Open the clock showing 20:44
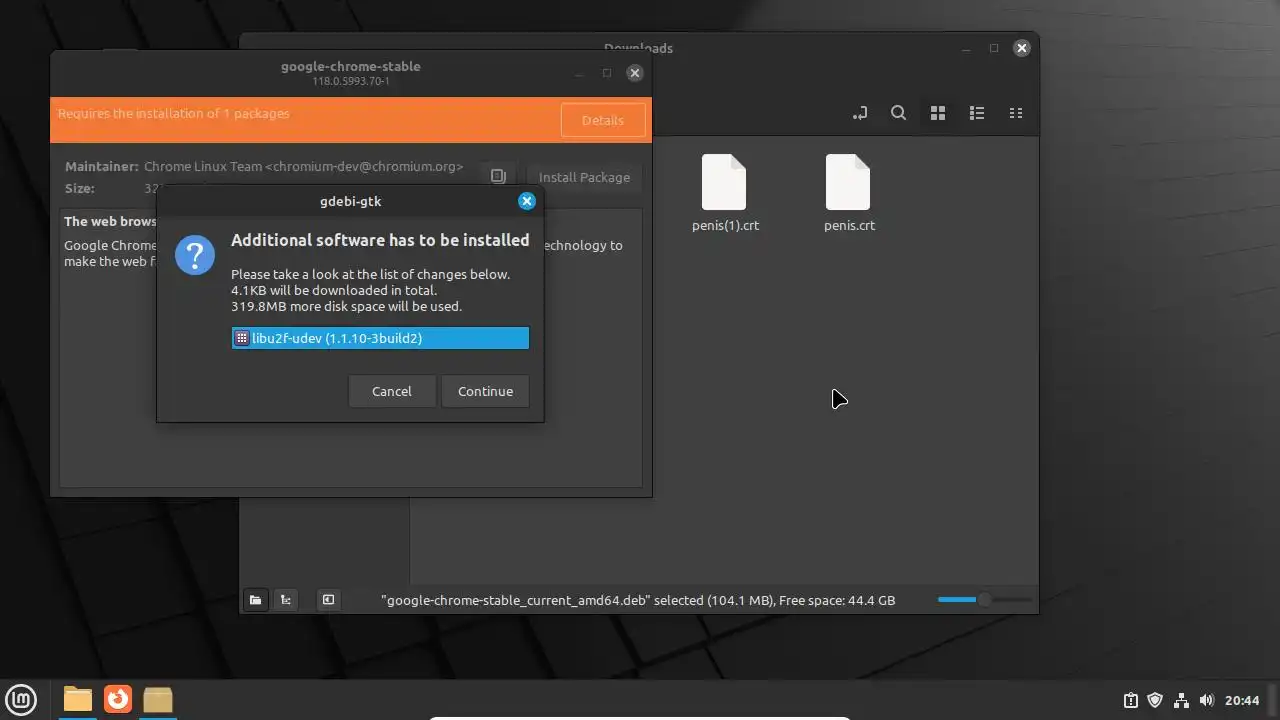This screenshot has width=1280, height=720. click(1242, 700)
